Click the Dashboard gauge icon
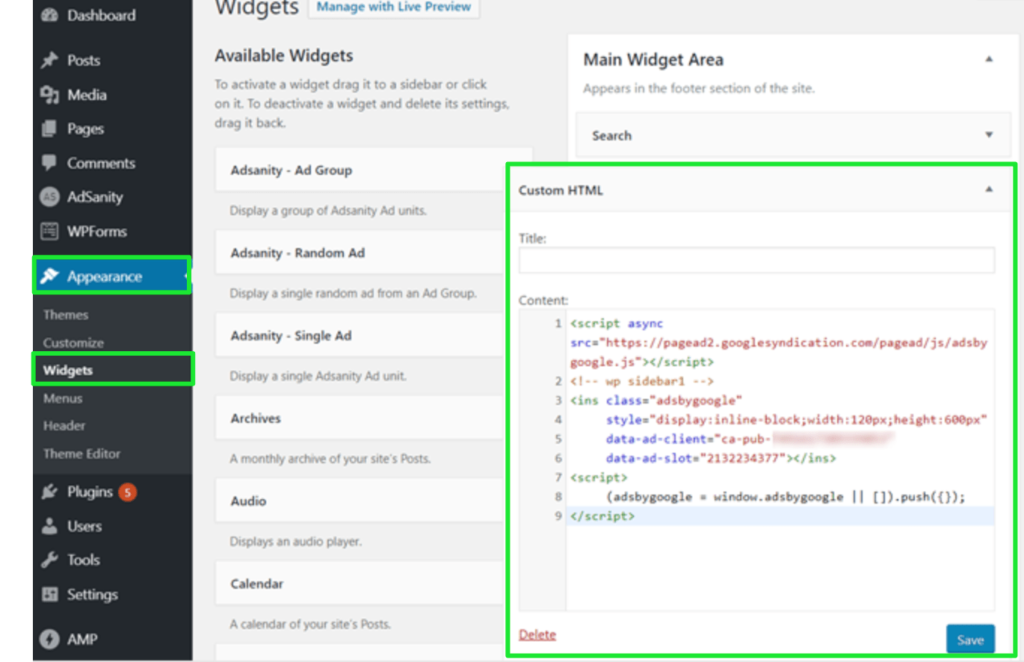 click(x=50, y=15)
